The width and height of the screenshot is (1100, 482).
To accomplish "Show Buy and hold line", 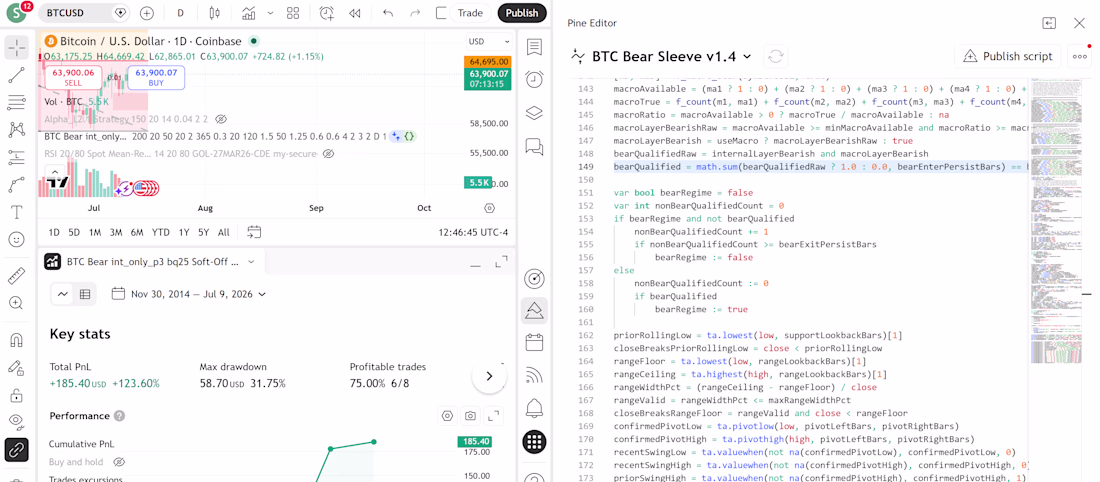I will tap(119, 462).
